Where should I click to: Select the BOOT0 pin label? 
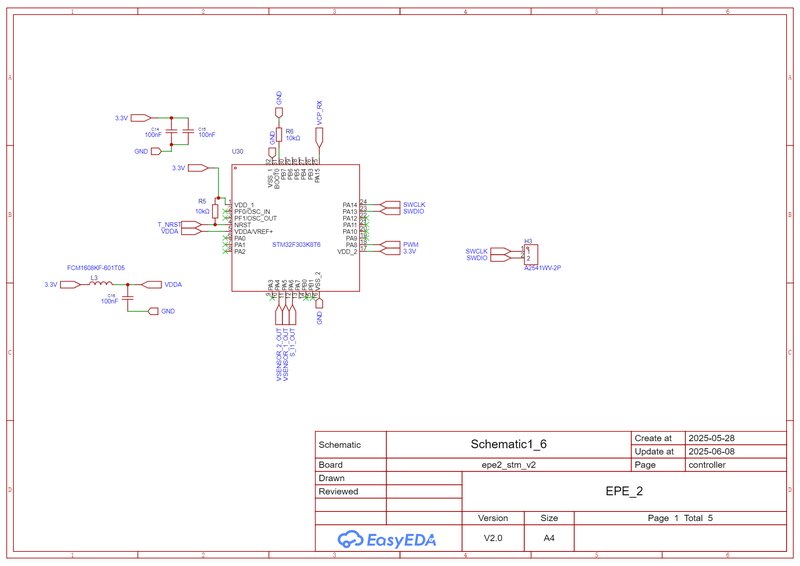click(x=278, y=178)
